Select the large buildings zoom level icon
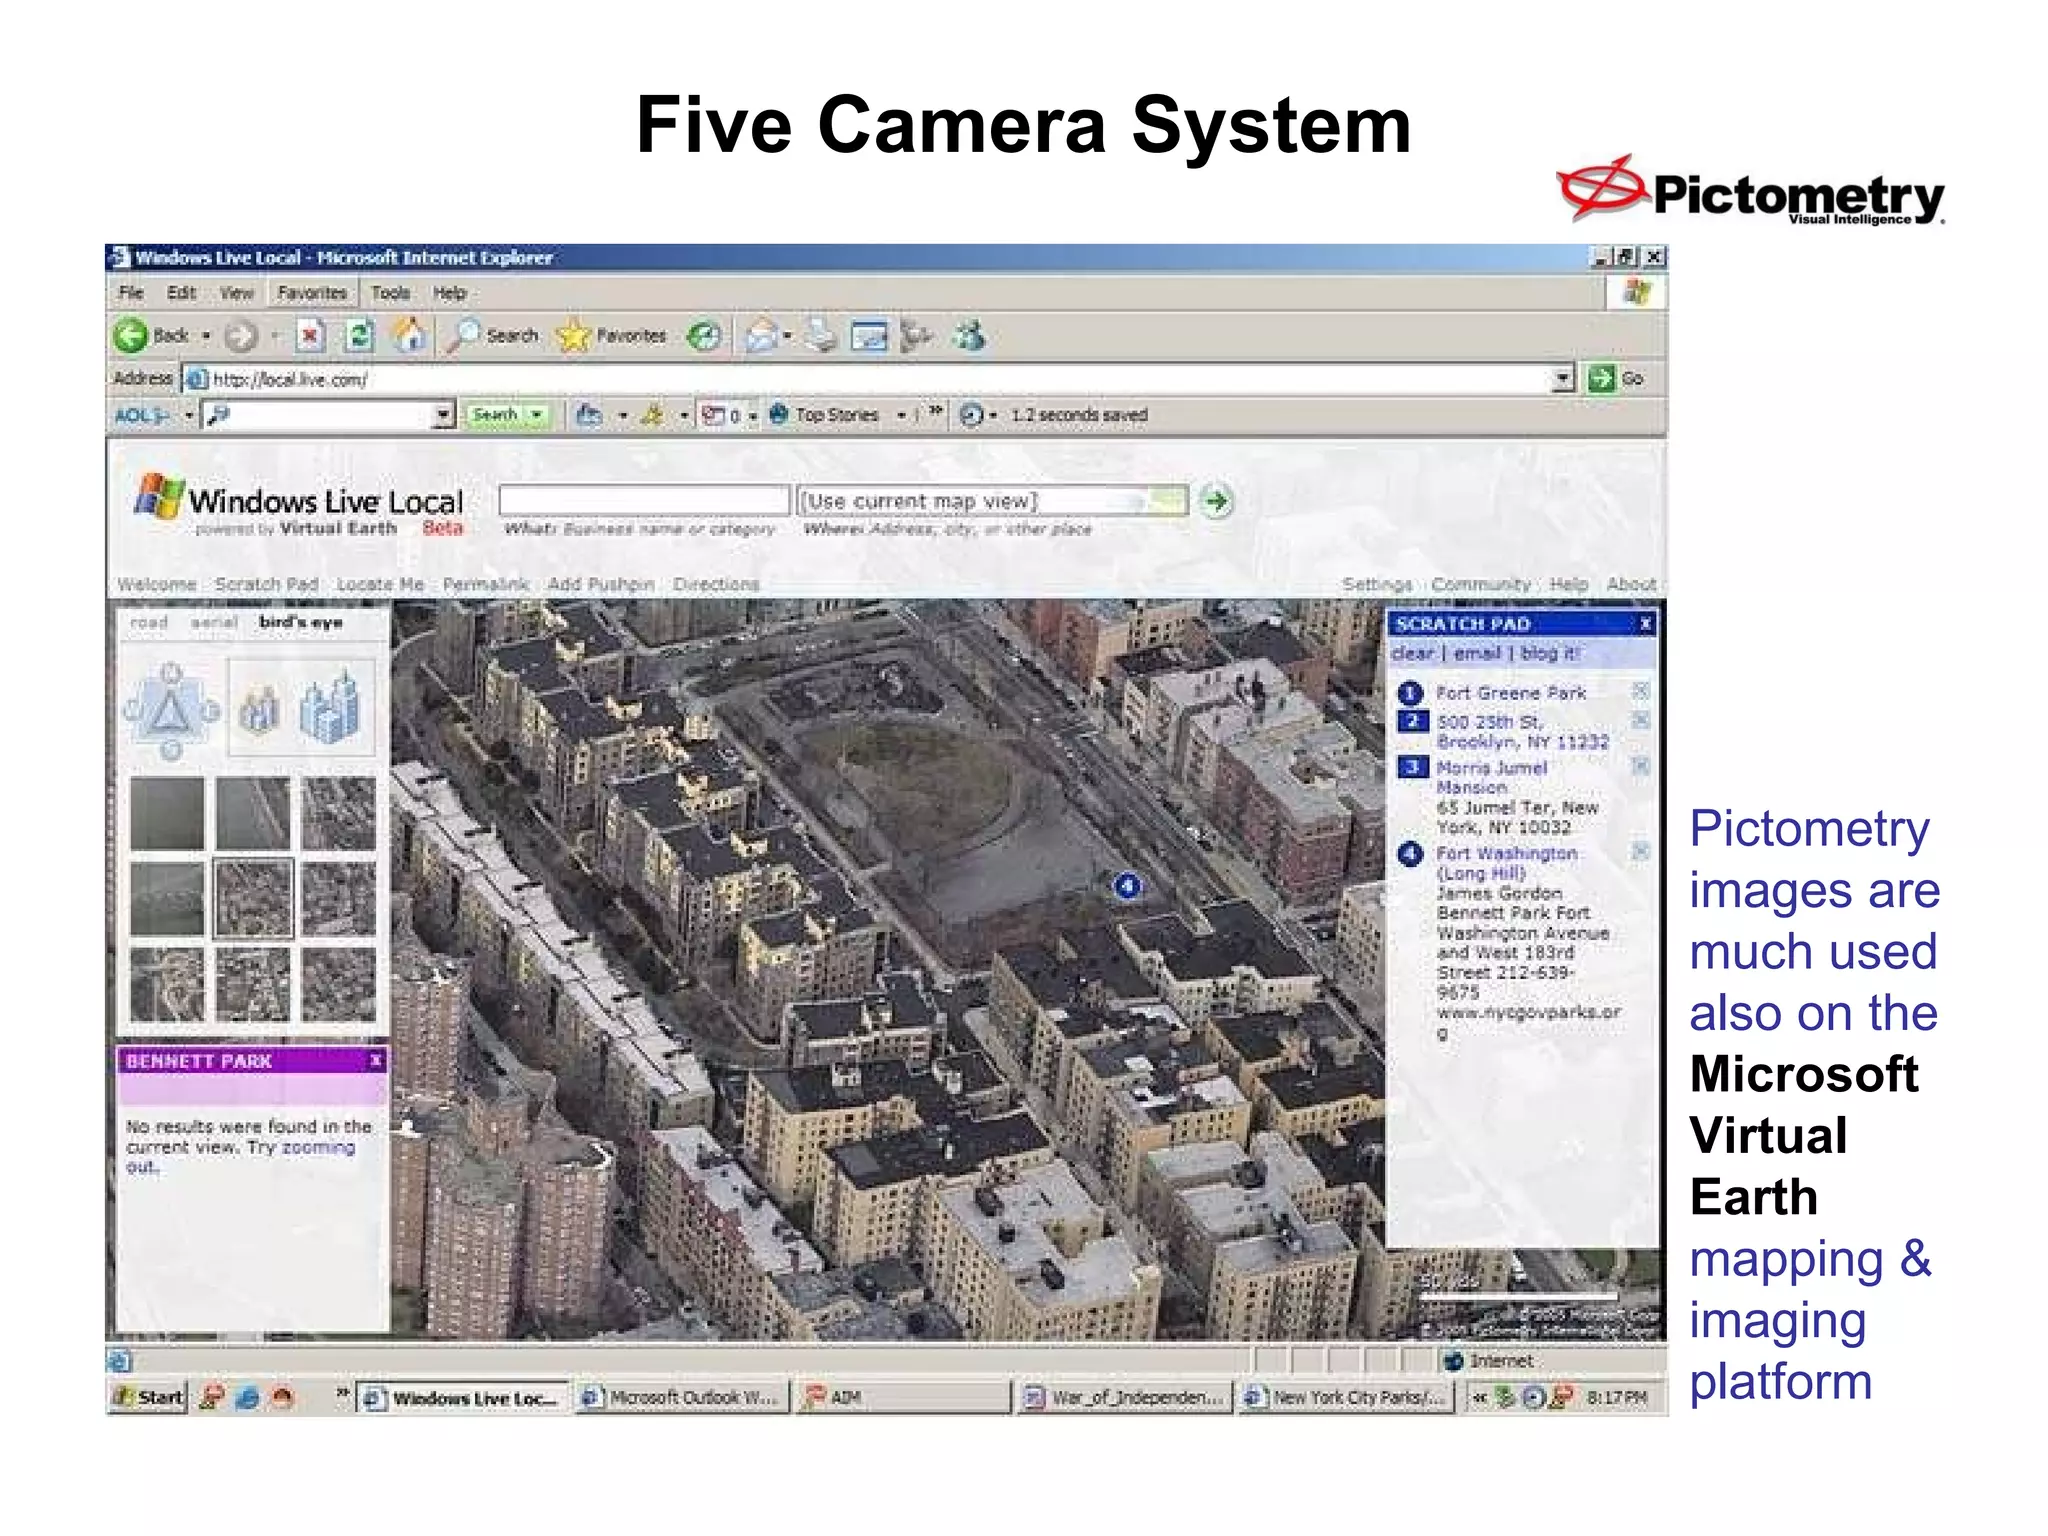The height and width of the screenshot is (1536, 2048). click(x=330, y=707)
